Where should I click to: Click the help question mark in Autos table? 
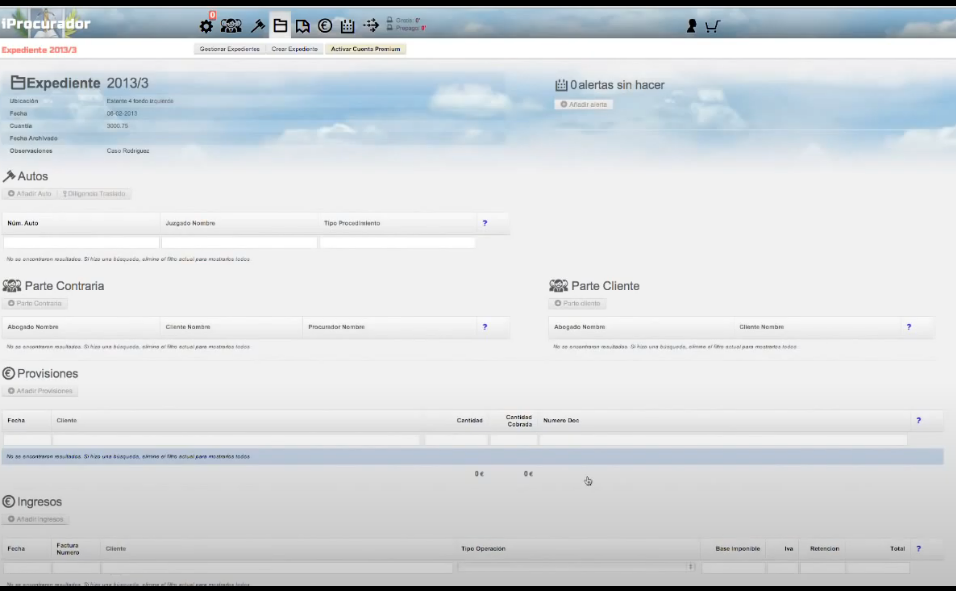[x=485, y=223]
